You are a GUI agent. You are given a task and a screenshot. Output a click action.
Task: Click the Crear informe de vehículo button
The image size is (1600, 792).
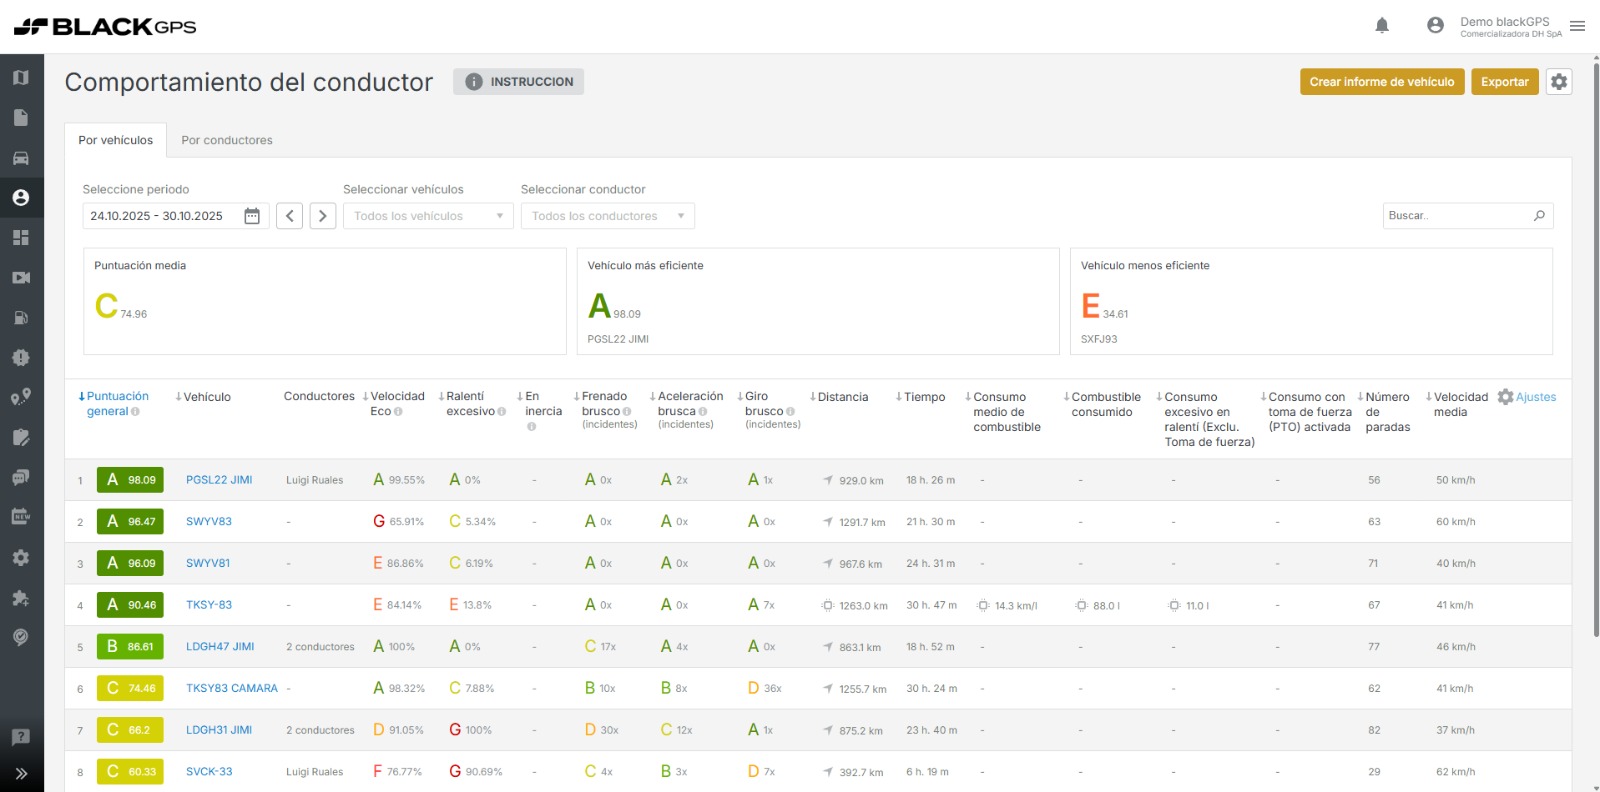[1382, 82]
